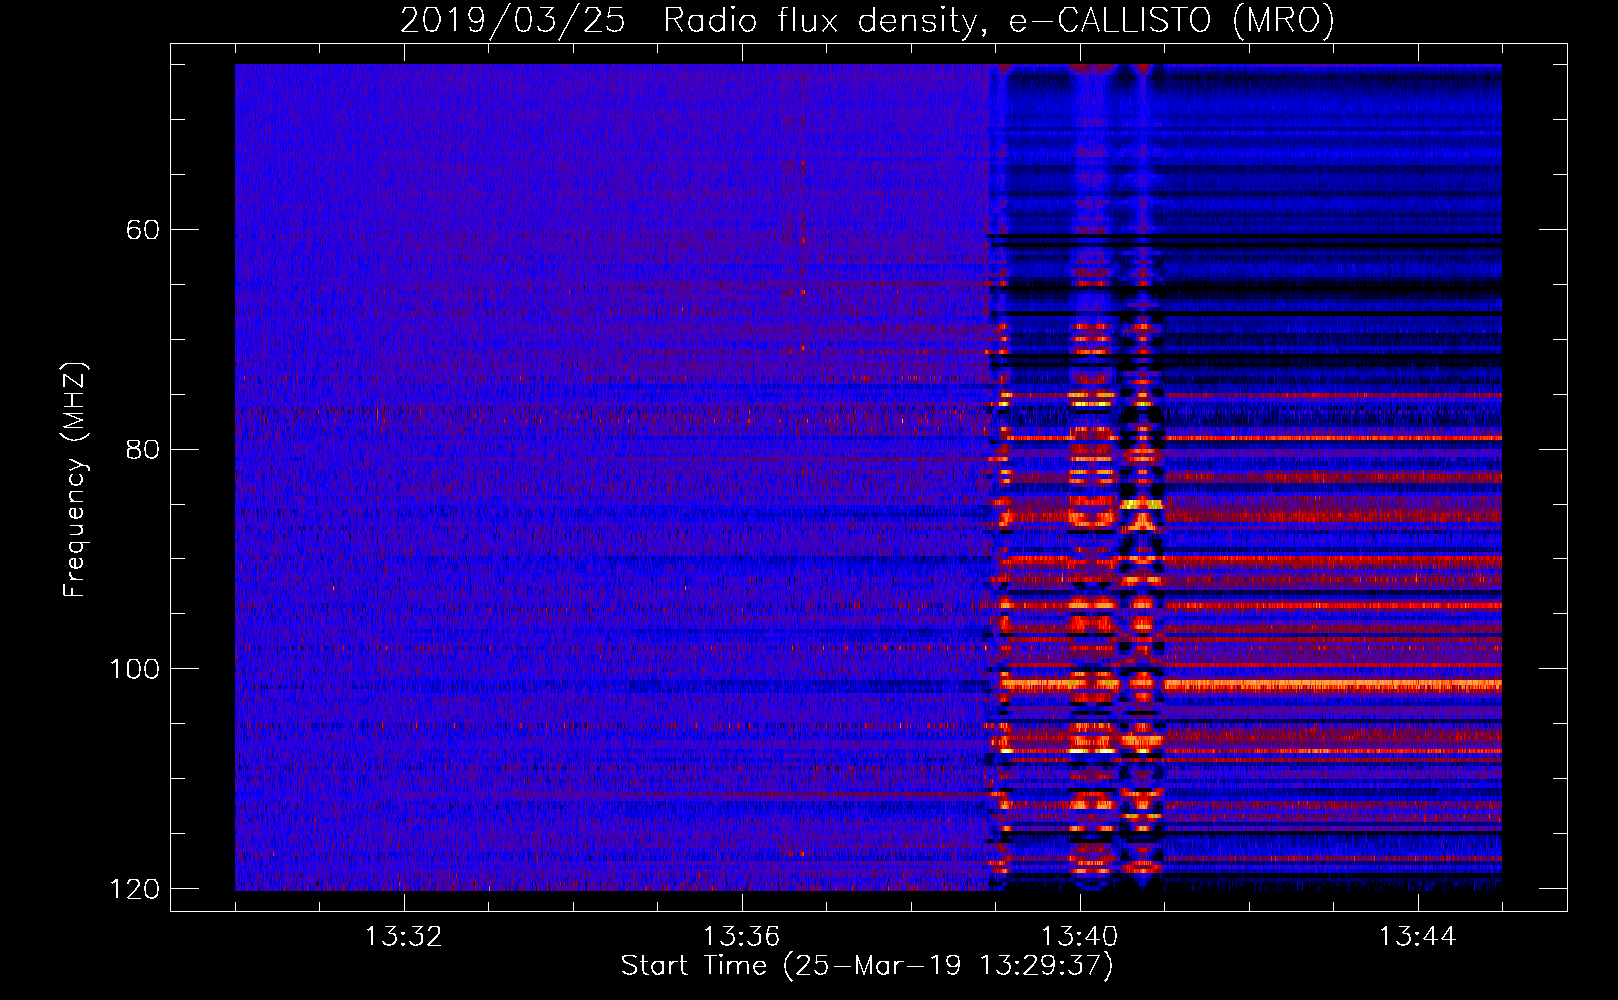
Task: Click the 13:40 time tick label
Action: click(x=1079, y=937)
